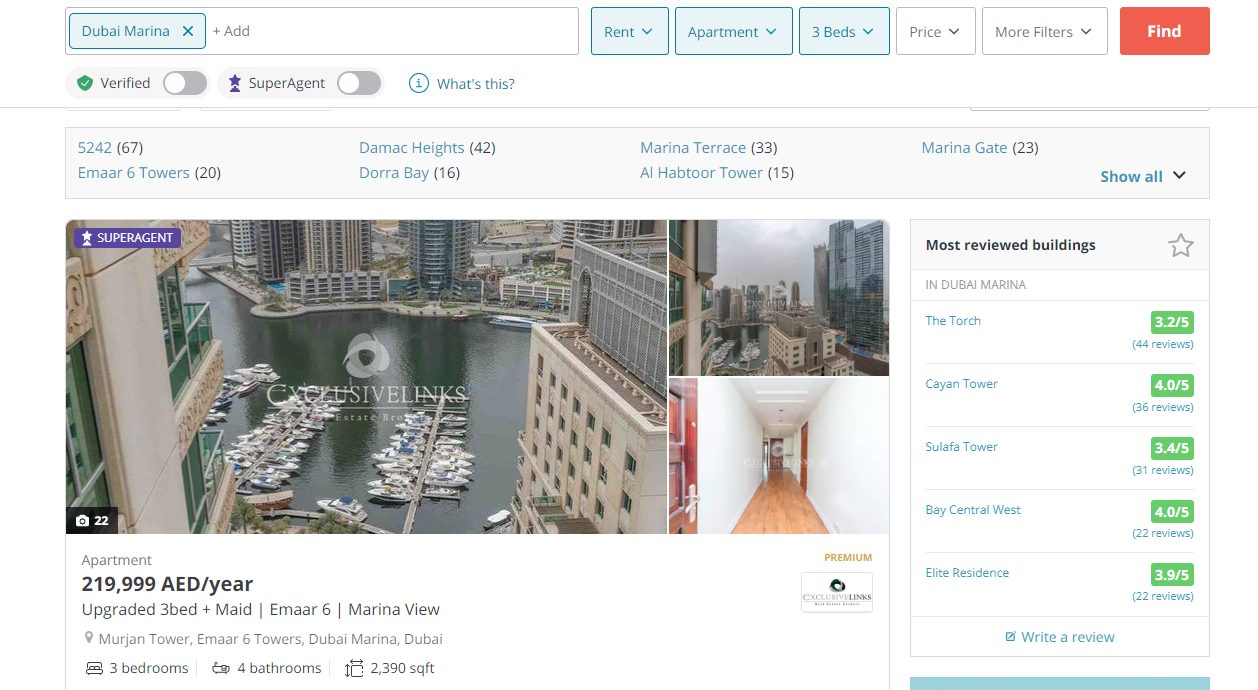Click the purple SuperAgent badge icon
The width and height of the screenshot is (1258, 690).
(x=235, y=83)
